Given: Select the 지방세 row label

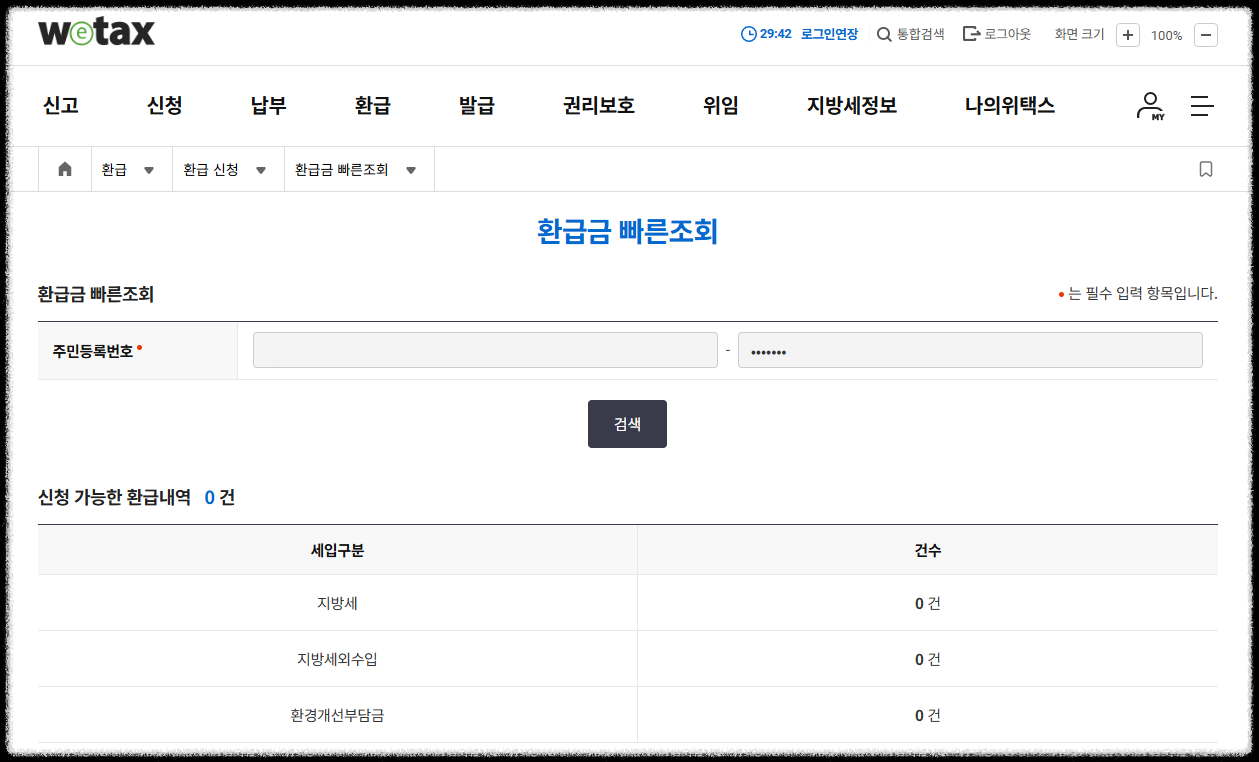Looking at the screenshot, I should pos(337,603).
